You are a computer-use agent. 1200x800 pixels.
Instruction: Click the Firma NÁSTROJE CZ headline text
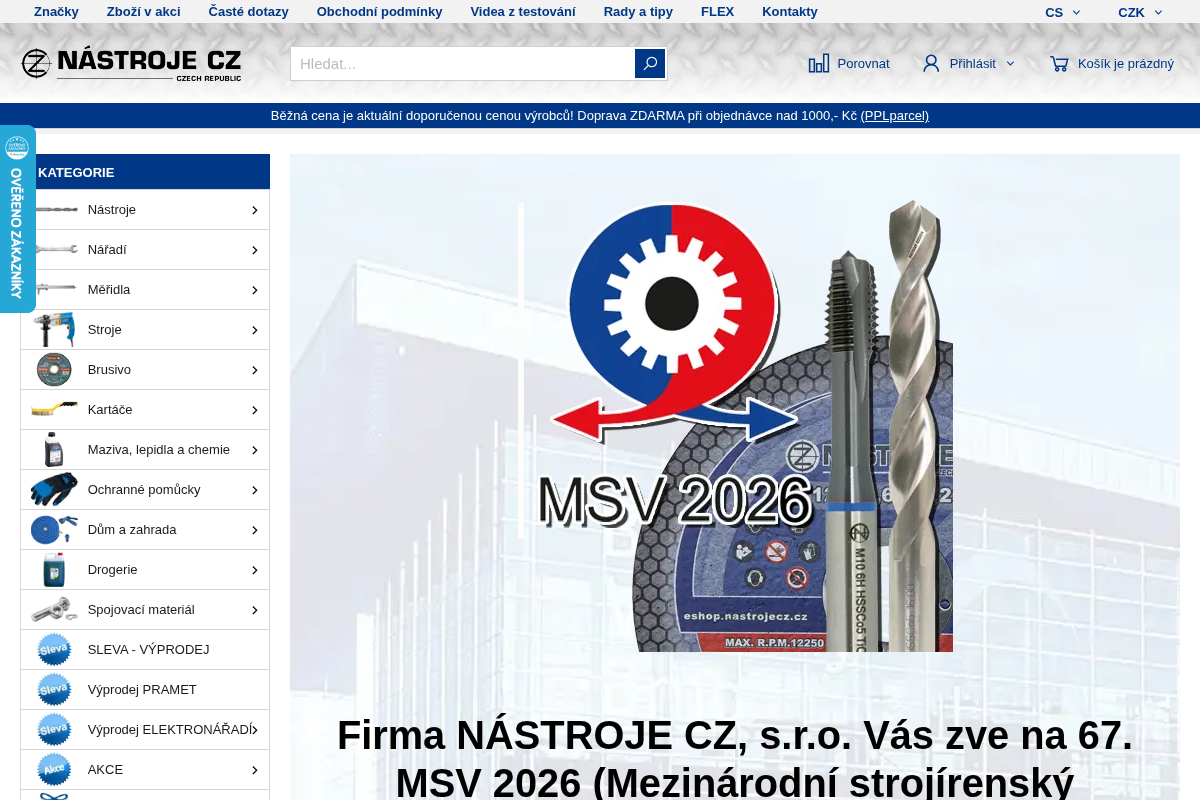click(735, 757)
